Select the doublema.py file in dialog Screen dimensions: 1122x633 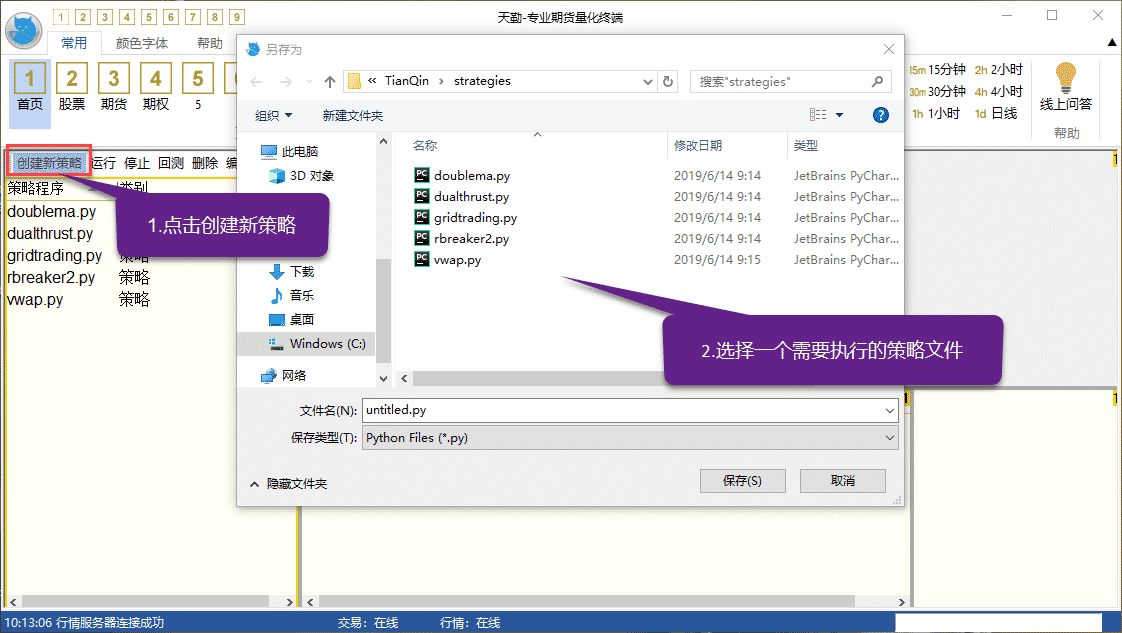[x=472, y=176]
